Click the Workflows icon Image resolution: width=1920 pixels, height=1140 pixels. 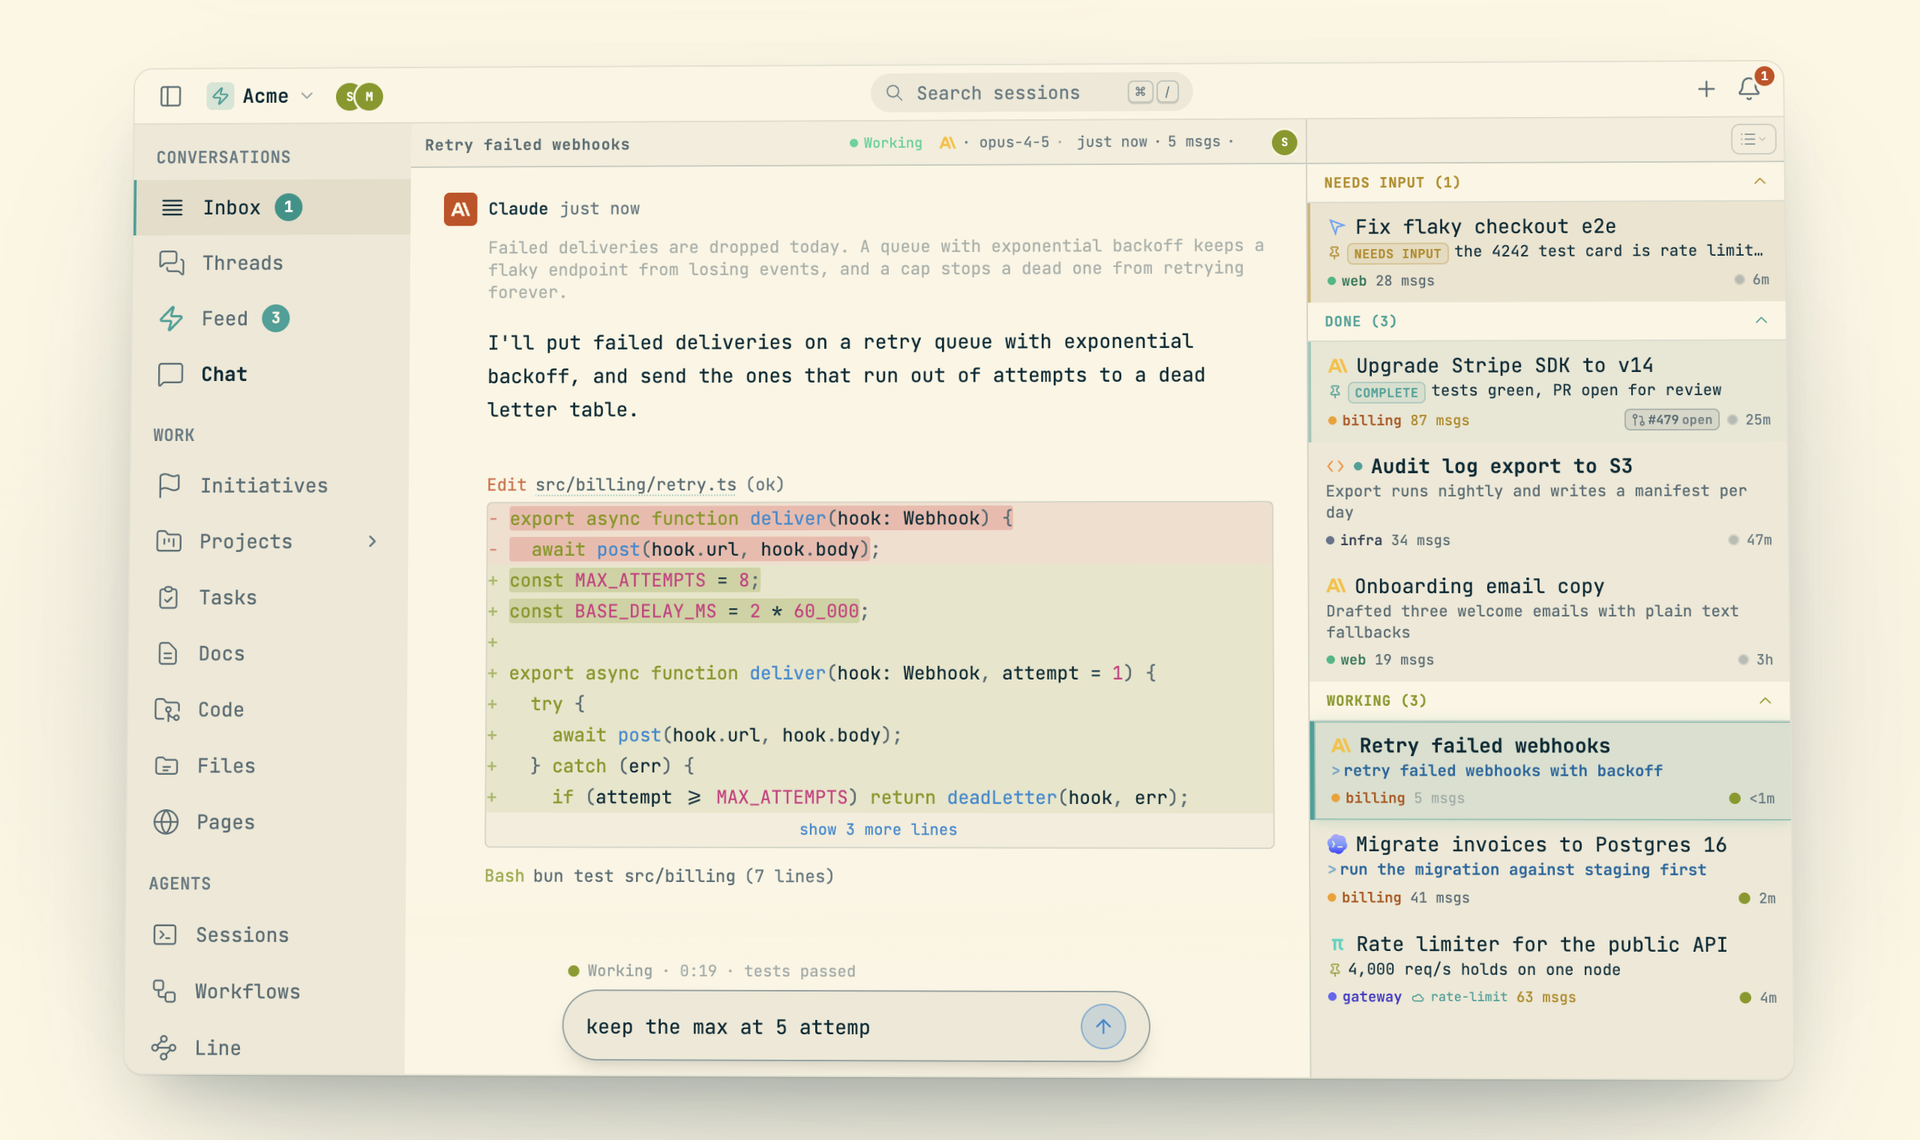[x=164, y=991]
